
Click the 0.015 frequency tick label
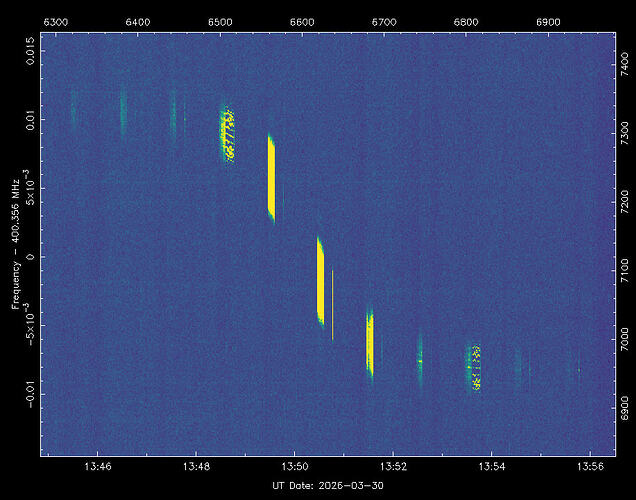(x=31, y=50)
